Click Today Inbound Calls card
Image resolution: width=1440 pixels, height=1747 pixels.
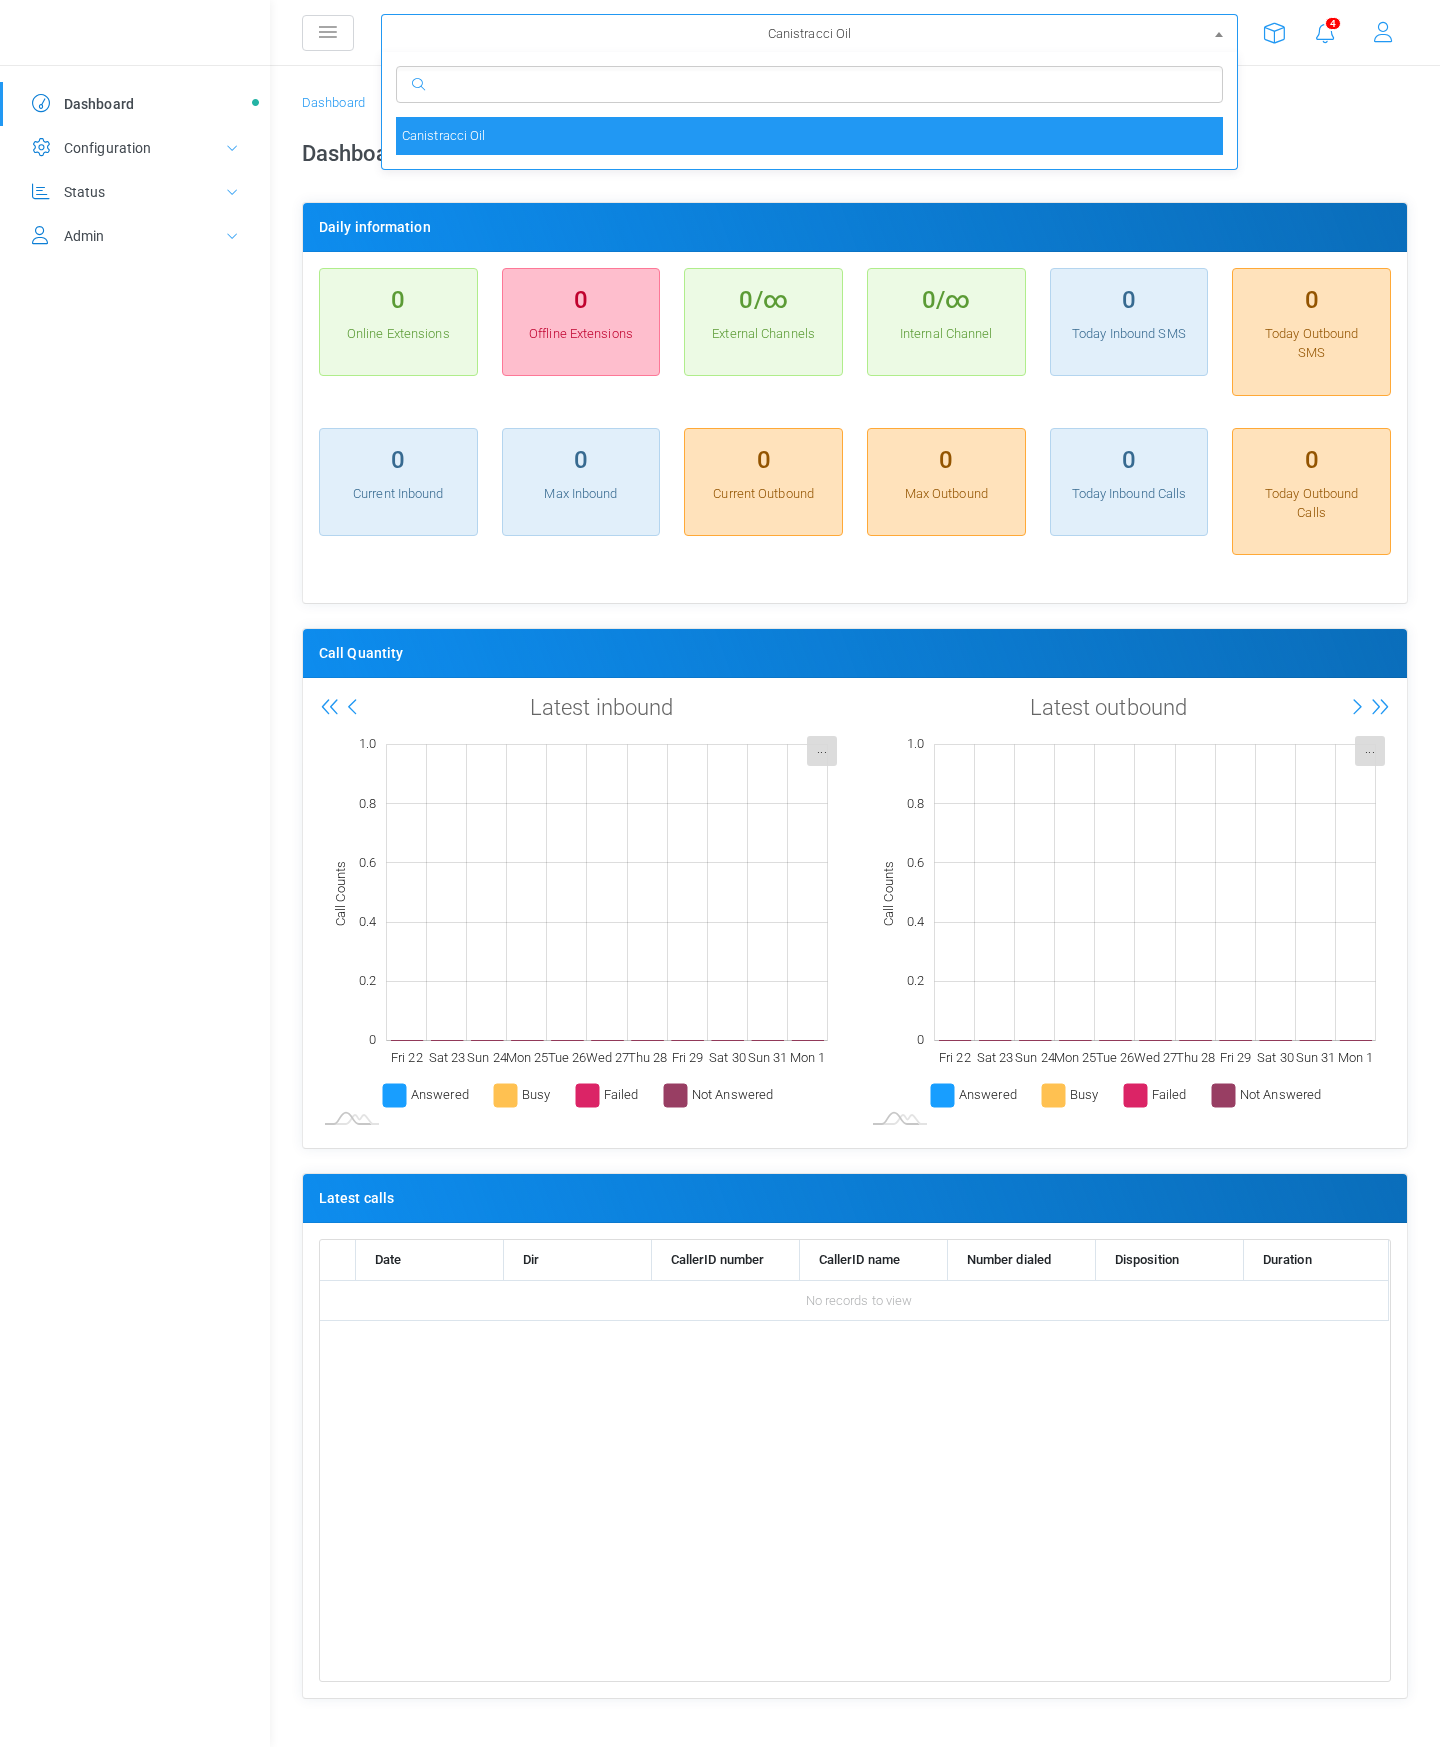click(x=1129, y=482)
